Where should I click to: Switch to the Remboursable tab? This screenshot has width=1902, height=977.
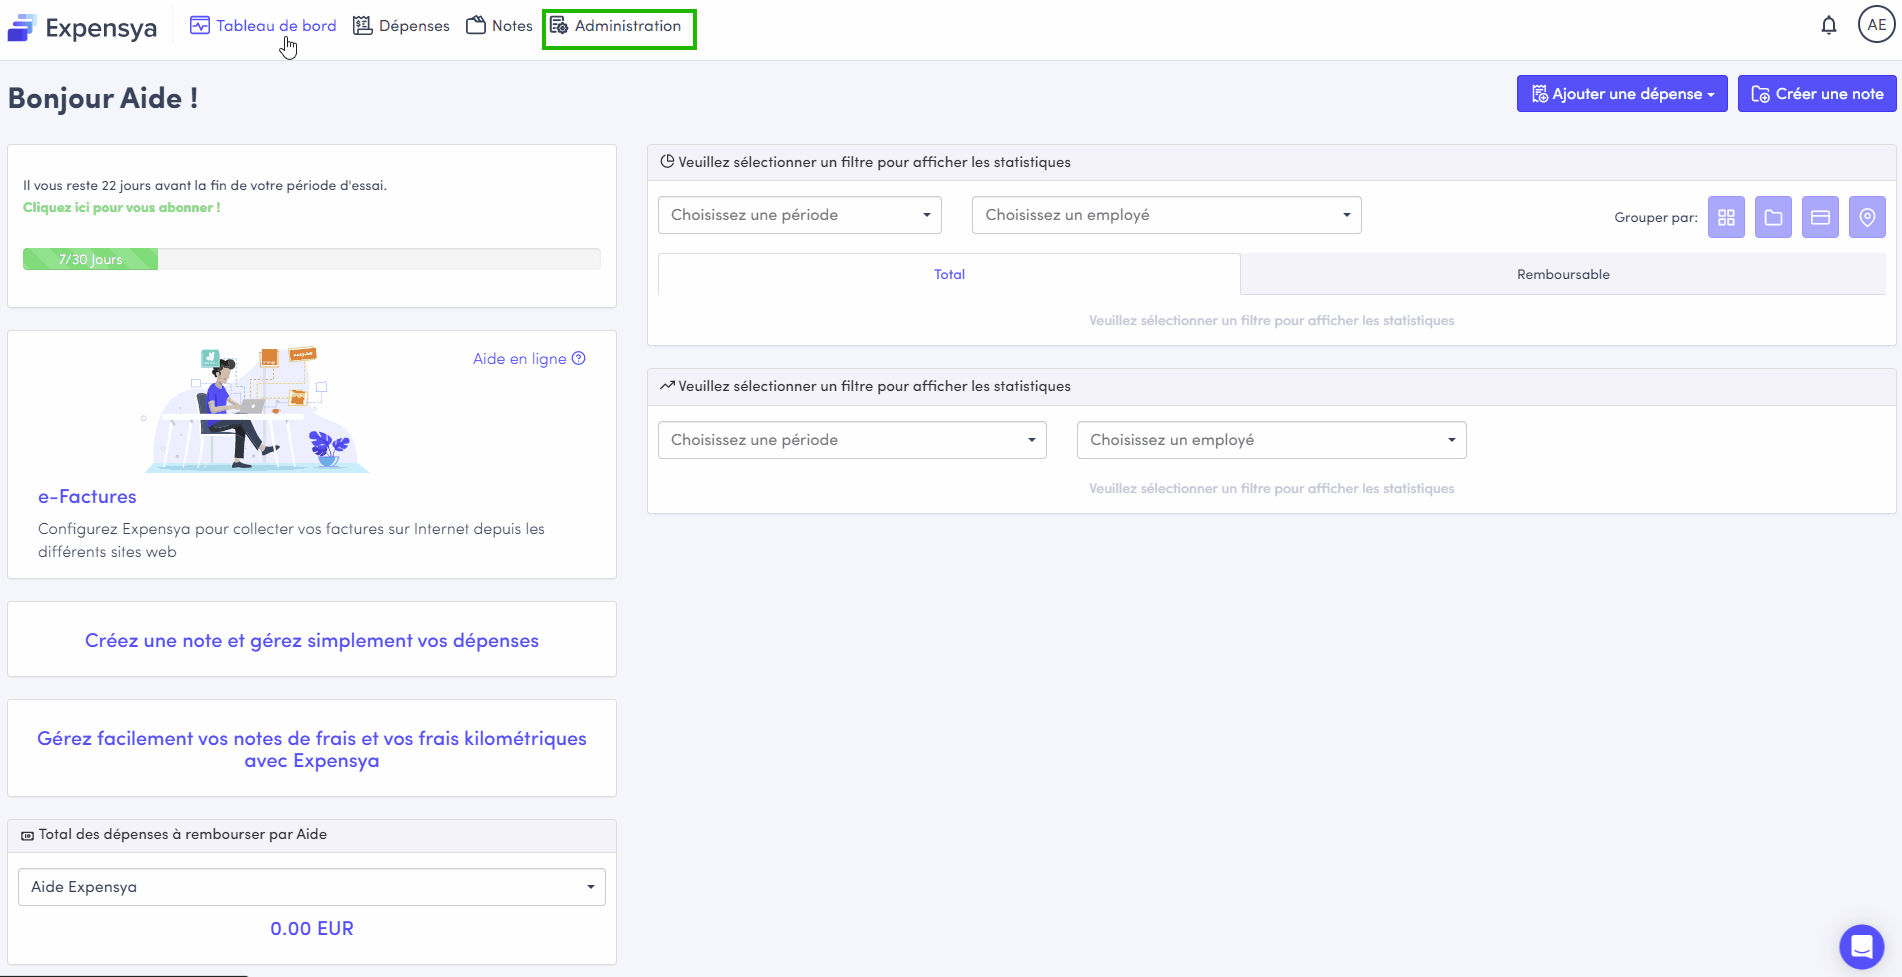coord(1562,274)
